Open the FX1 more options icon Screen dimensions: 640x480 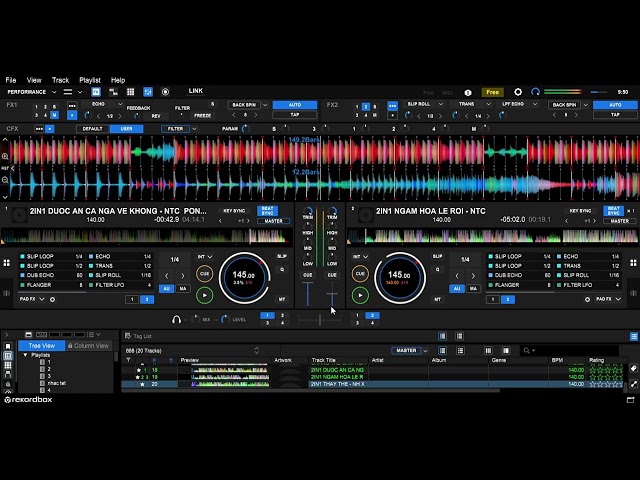click(72, 106)
